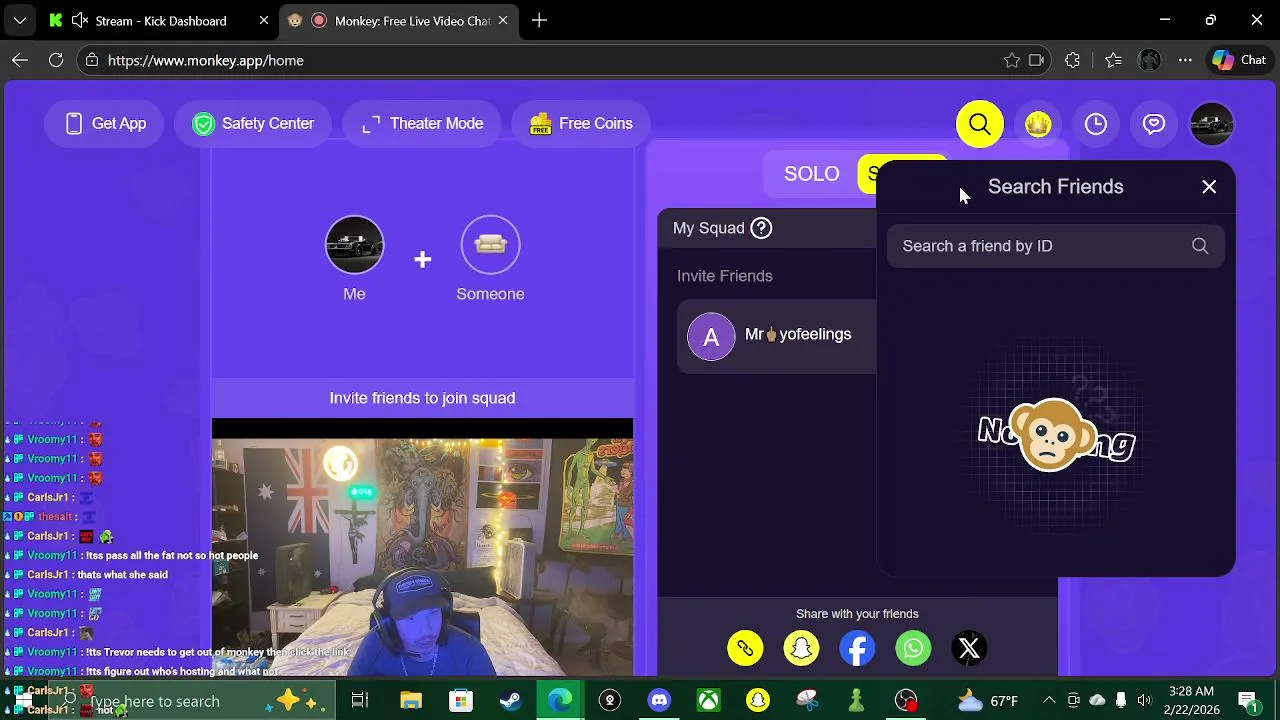1280x720 pixels.
Task: Share via the X icon
Action: point(969,649)
